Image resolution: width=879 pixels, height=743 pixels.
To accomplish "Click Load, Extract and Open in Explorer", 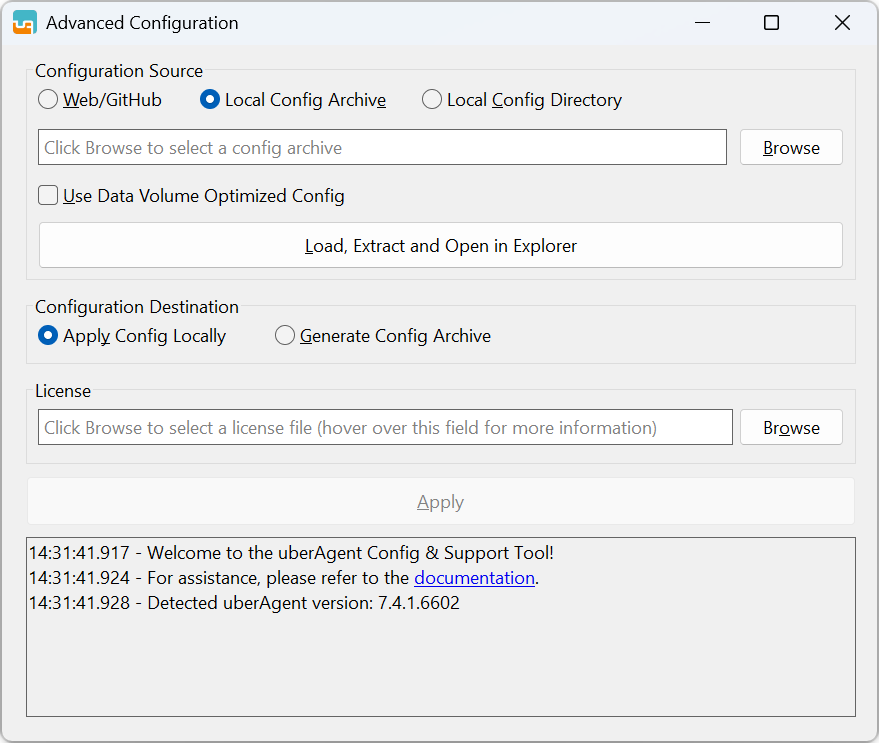I will pos(440,246).
